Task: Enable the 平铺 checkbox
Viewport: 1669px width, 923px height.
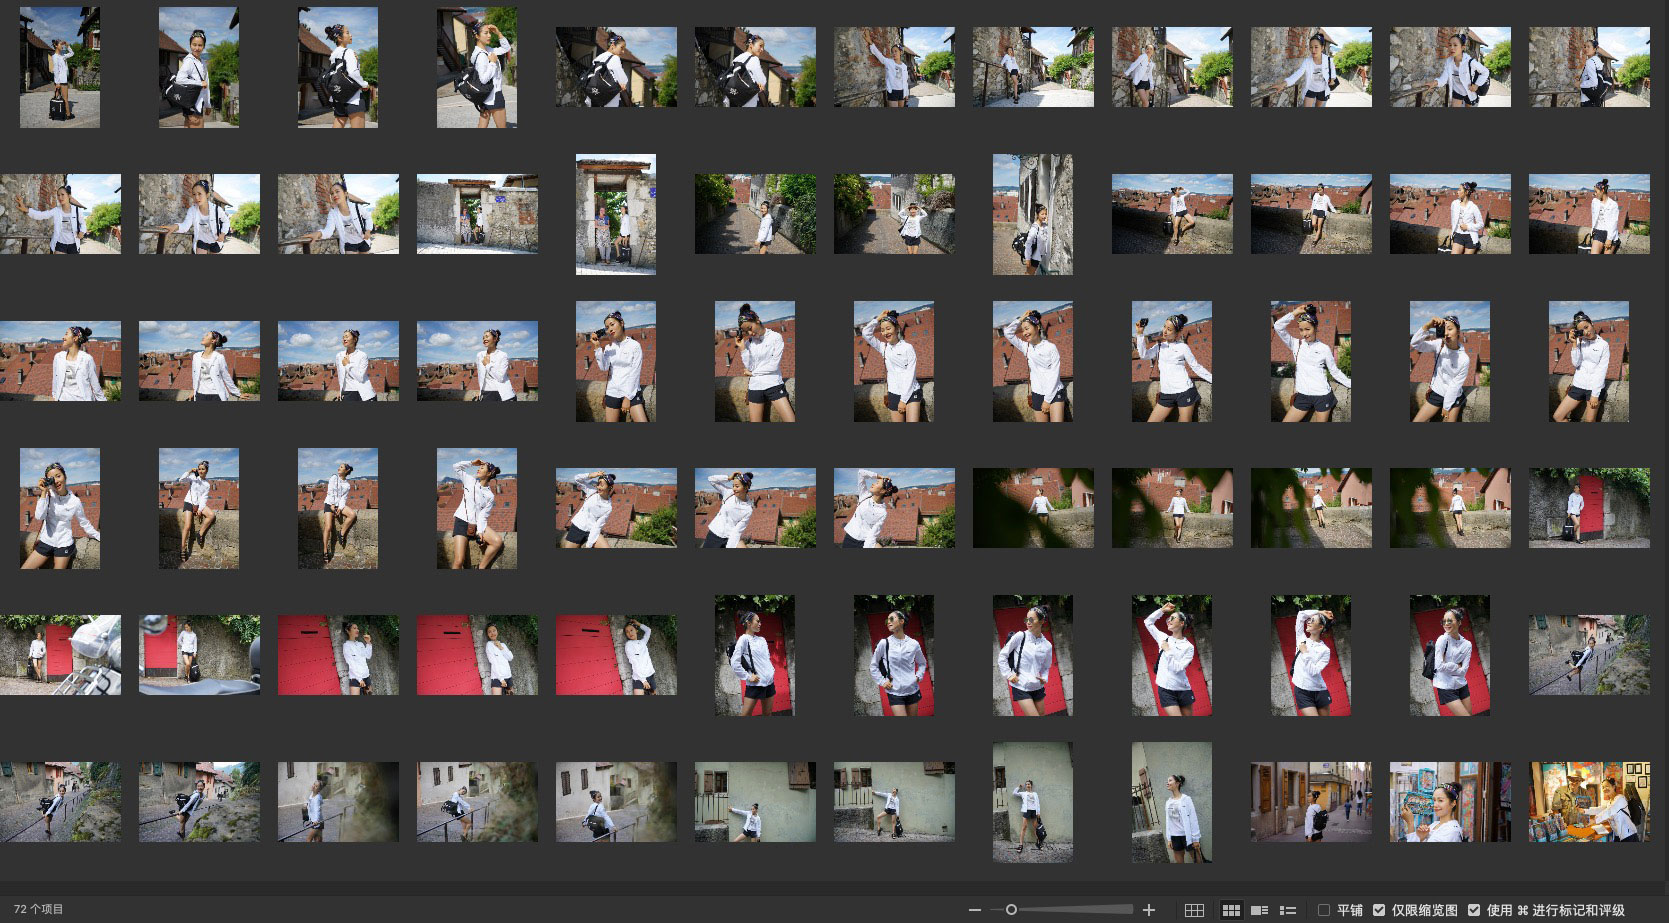Action: tap(1324, 910)
